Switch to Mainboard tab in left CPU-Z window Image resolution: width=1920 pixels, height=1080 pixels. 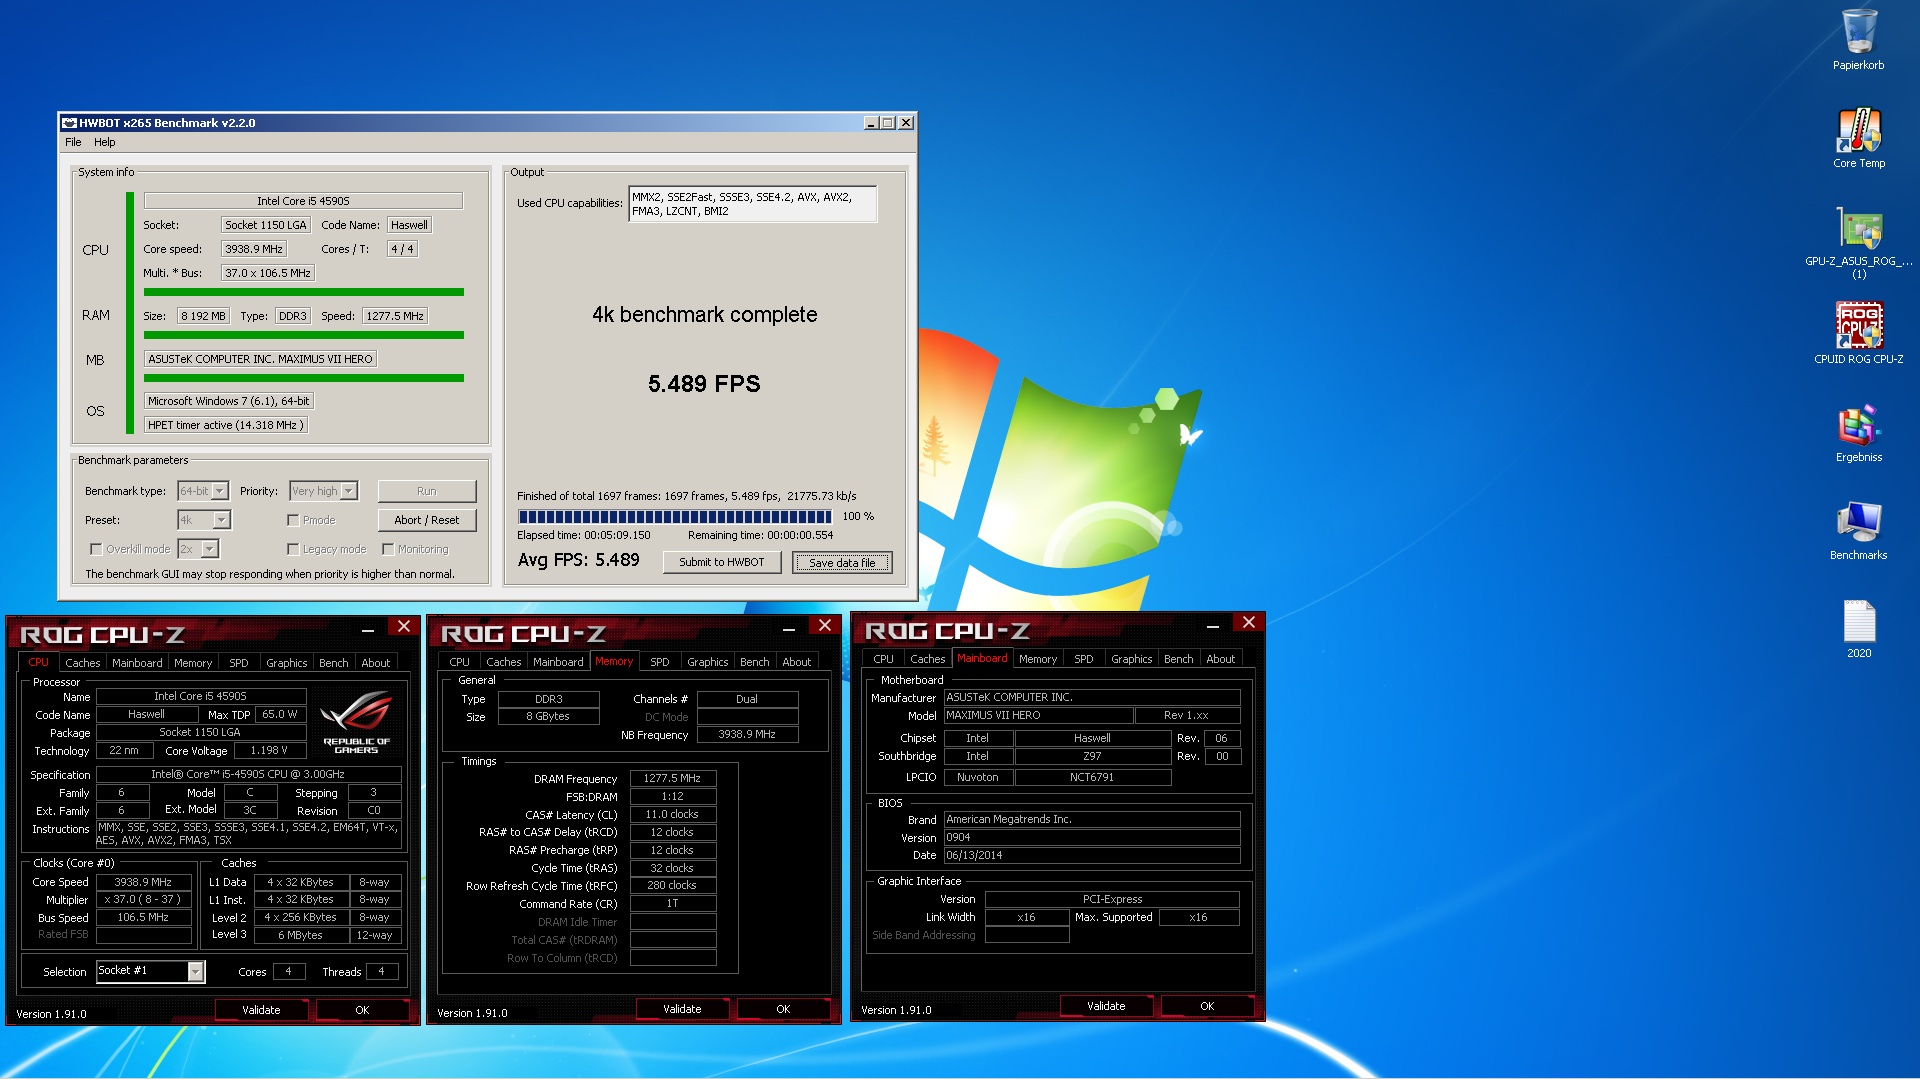137,663
